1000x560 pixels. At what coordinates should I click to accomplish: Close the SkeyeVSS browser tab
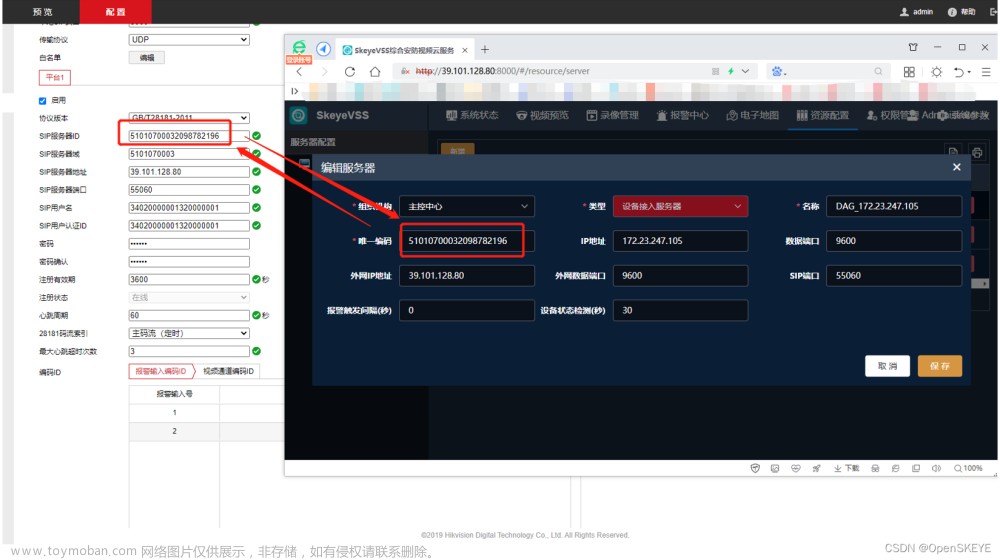click(x=465, y=50)
